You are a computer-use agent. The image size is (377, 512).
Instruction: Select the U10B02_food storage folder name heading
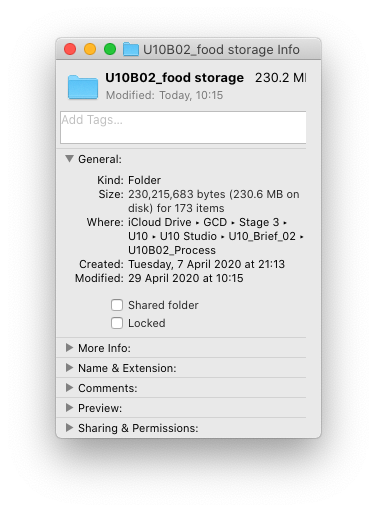[x=174, y=78]
